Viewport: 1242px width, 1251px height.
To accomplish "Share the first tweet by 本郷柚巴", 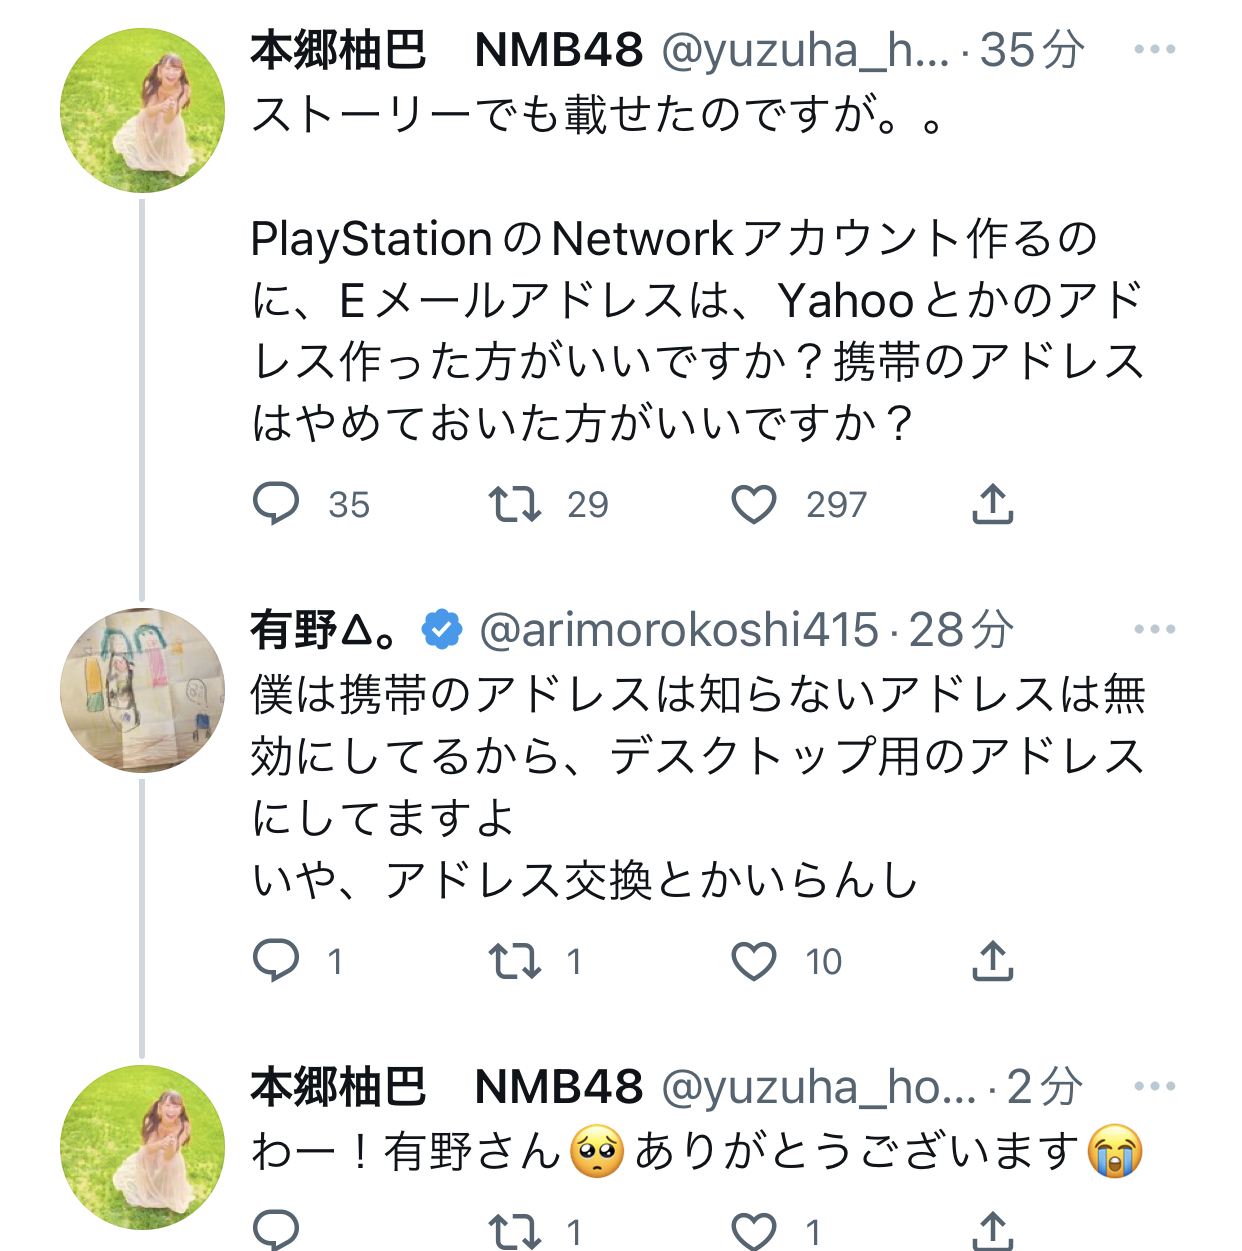I will [992, 504].
